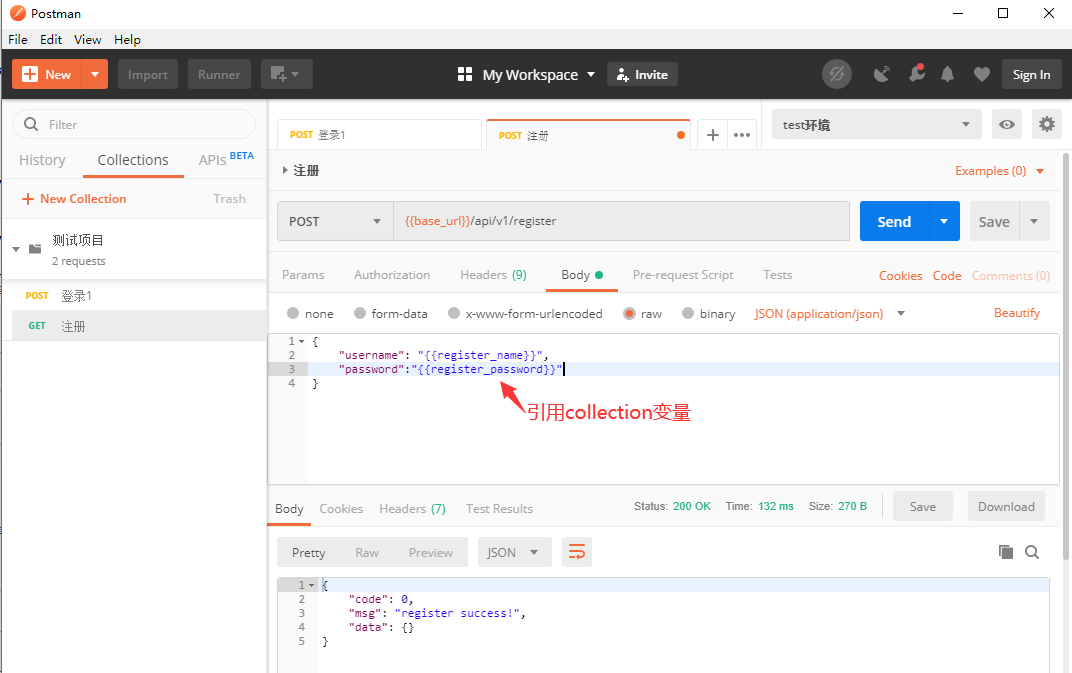Open environment quick look eye icon

click(x=1006, y=124)
